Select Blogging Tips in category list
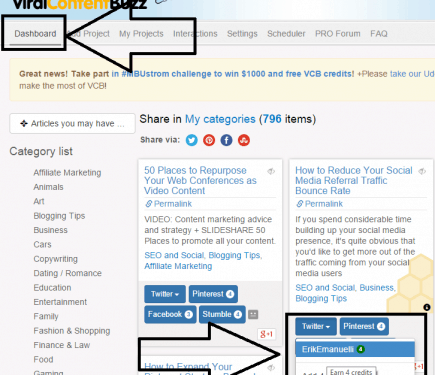 point(59,216)
